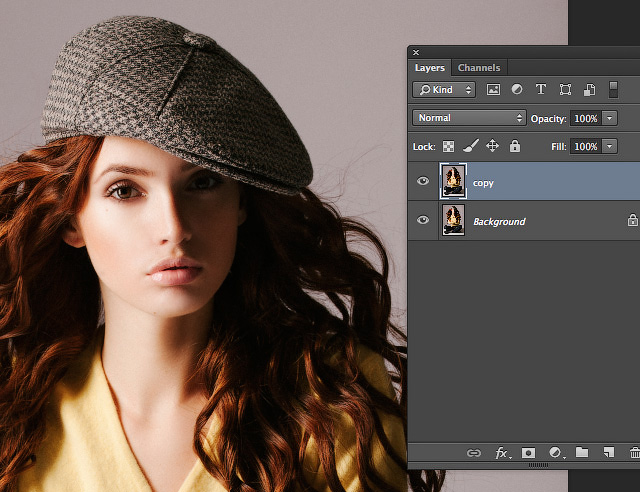
Task: Expand the Opacity slider arrow
Action: (x=610, y=118)
